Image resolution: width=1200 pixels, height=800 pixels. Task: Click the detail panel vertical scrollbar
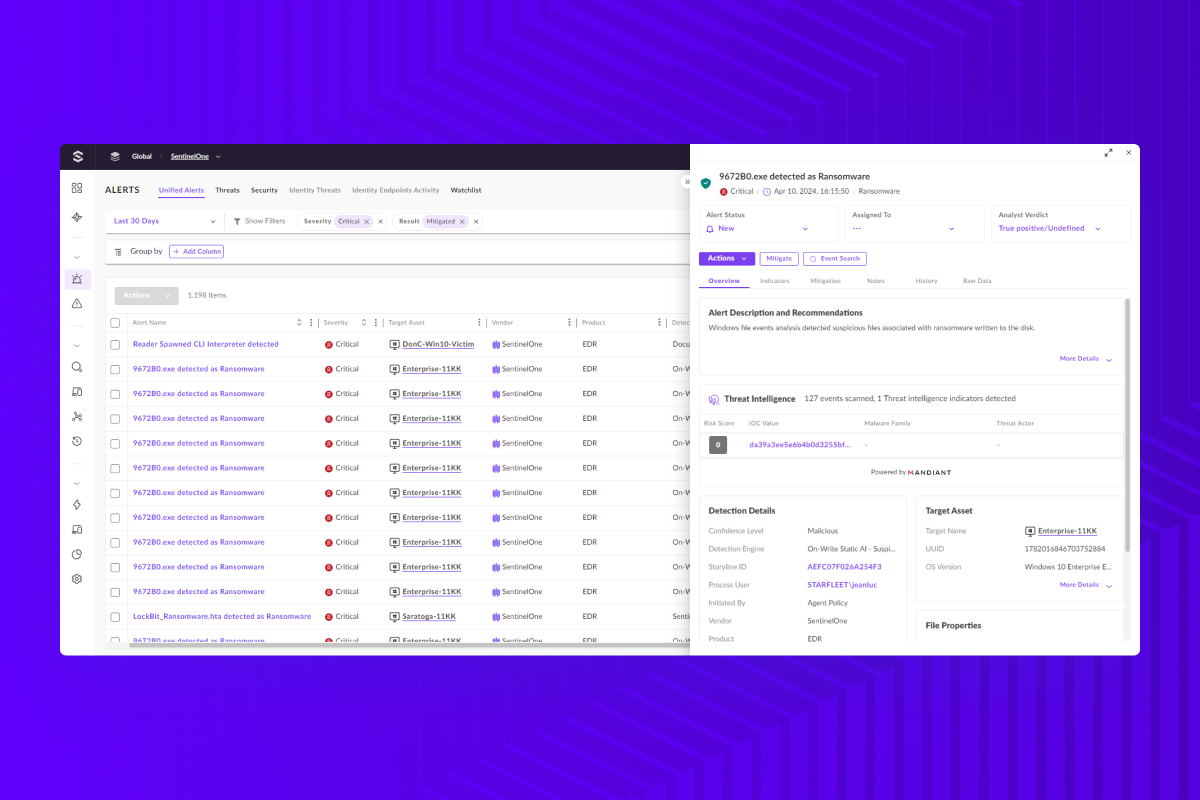pos(1128,425)
